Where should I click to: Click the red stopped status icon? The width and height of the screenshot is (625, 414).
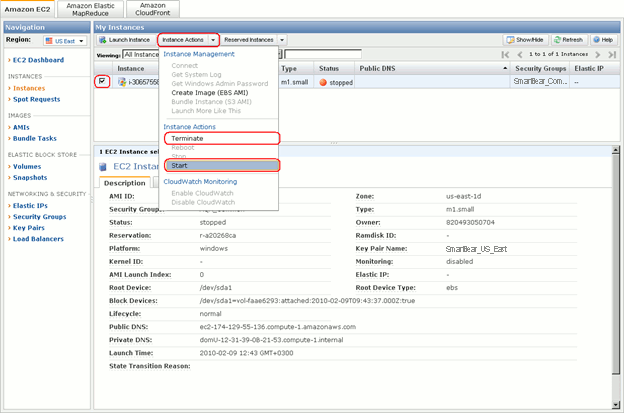point(323,82)
